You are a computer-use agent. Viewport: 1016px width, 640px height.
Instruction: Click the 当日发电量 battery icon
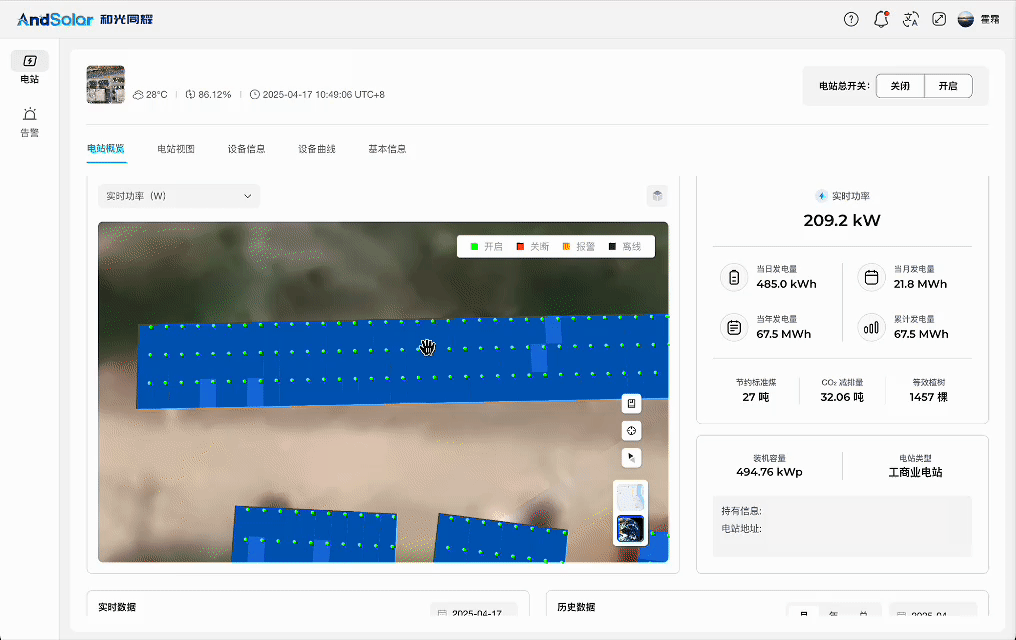733,277
